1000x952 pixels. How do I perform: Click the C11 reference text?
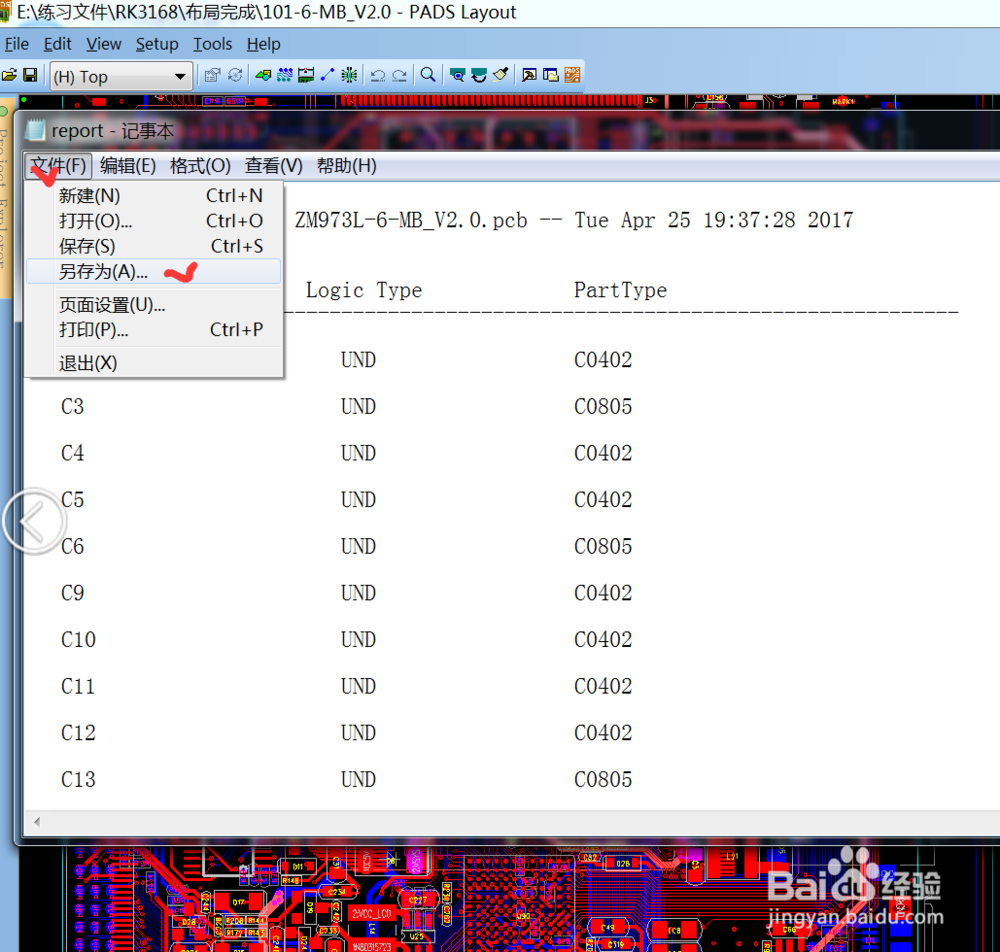[78, 686]
